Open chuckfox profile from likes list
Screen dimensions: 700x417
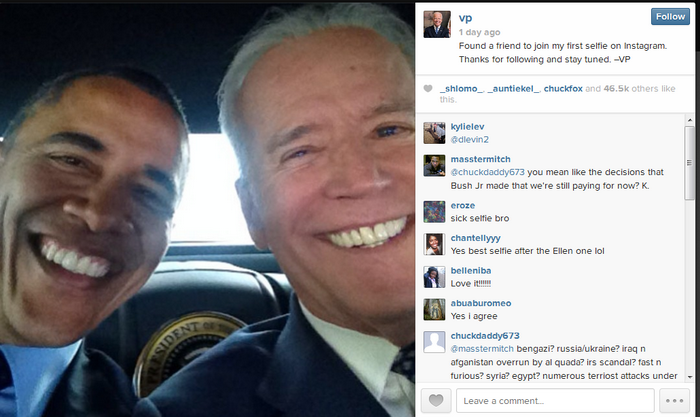click(563, 88)
